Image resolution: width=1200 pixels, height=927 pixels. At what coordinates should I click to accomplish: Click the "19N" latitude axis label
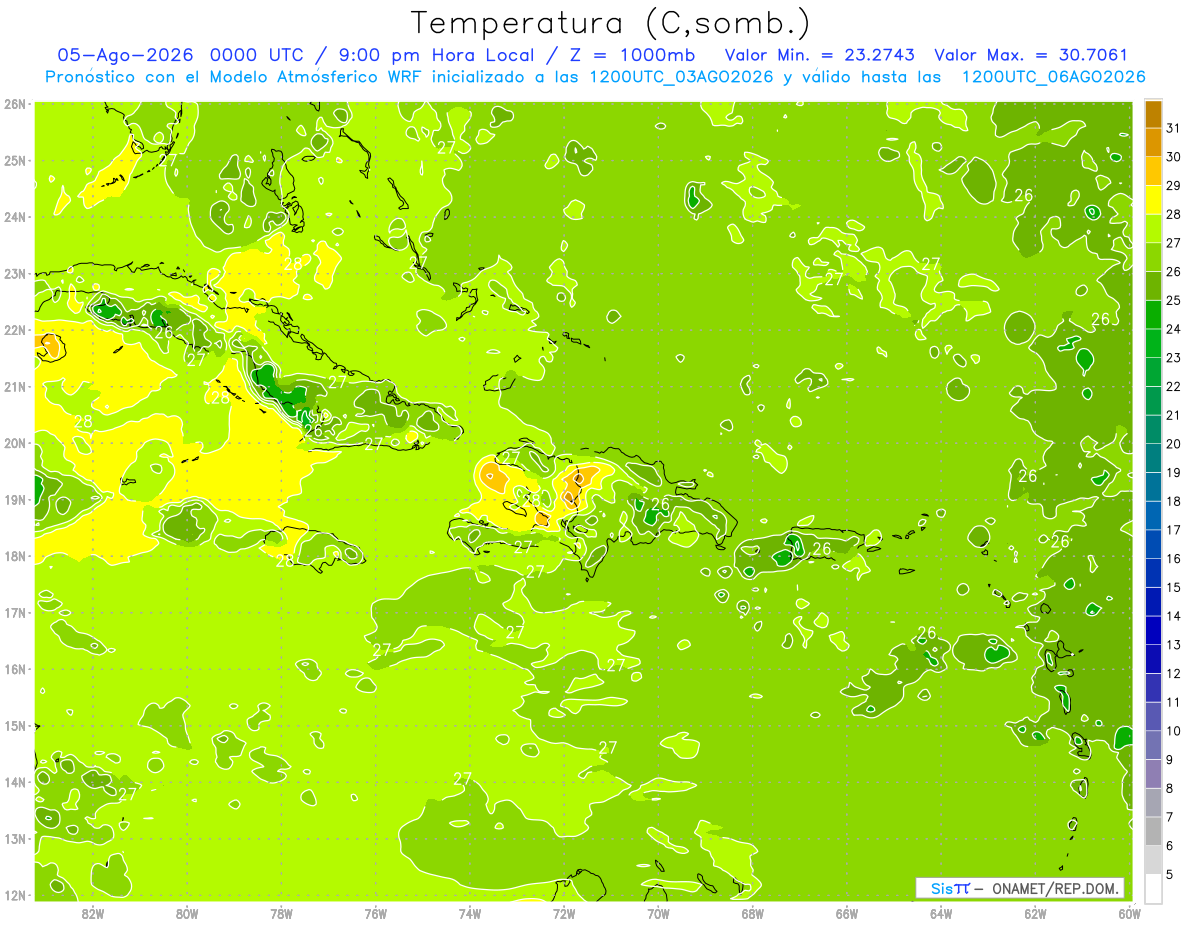16,500
